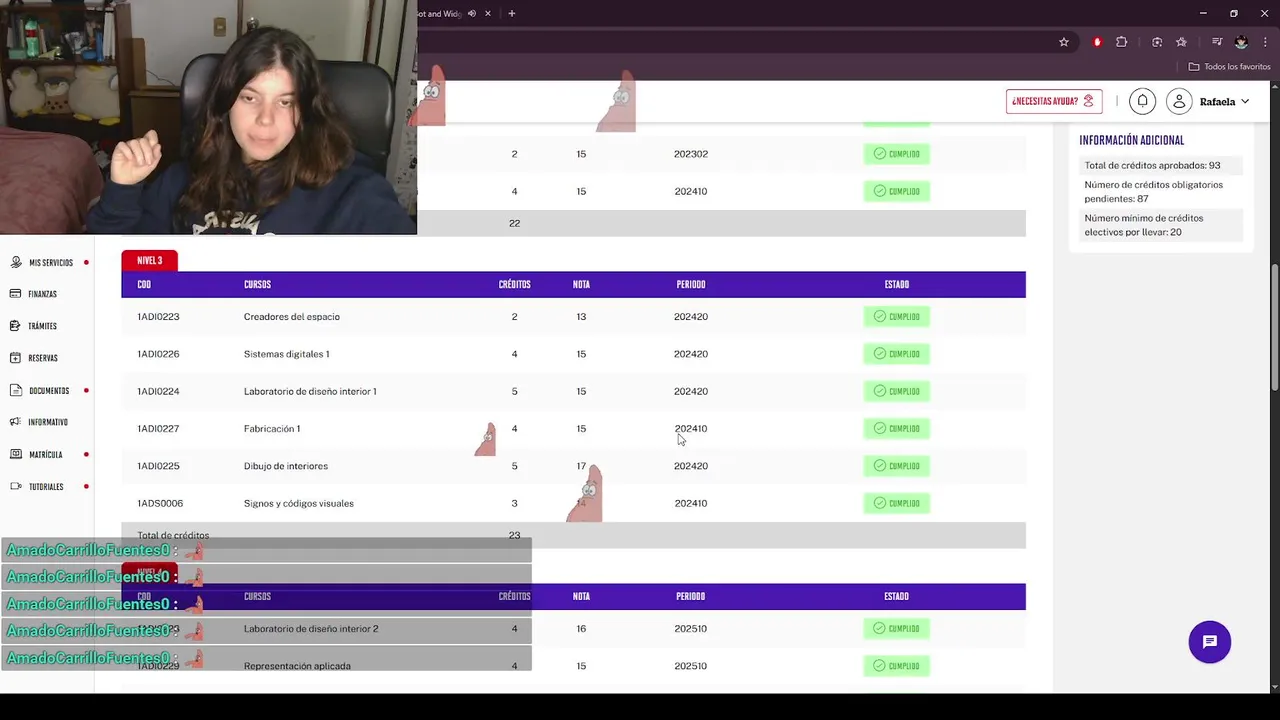Open the browser extensions puzzle icon

pos(1121,42)
